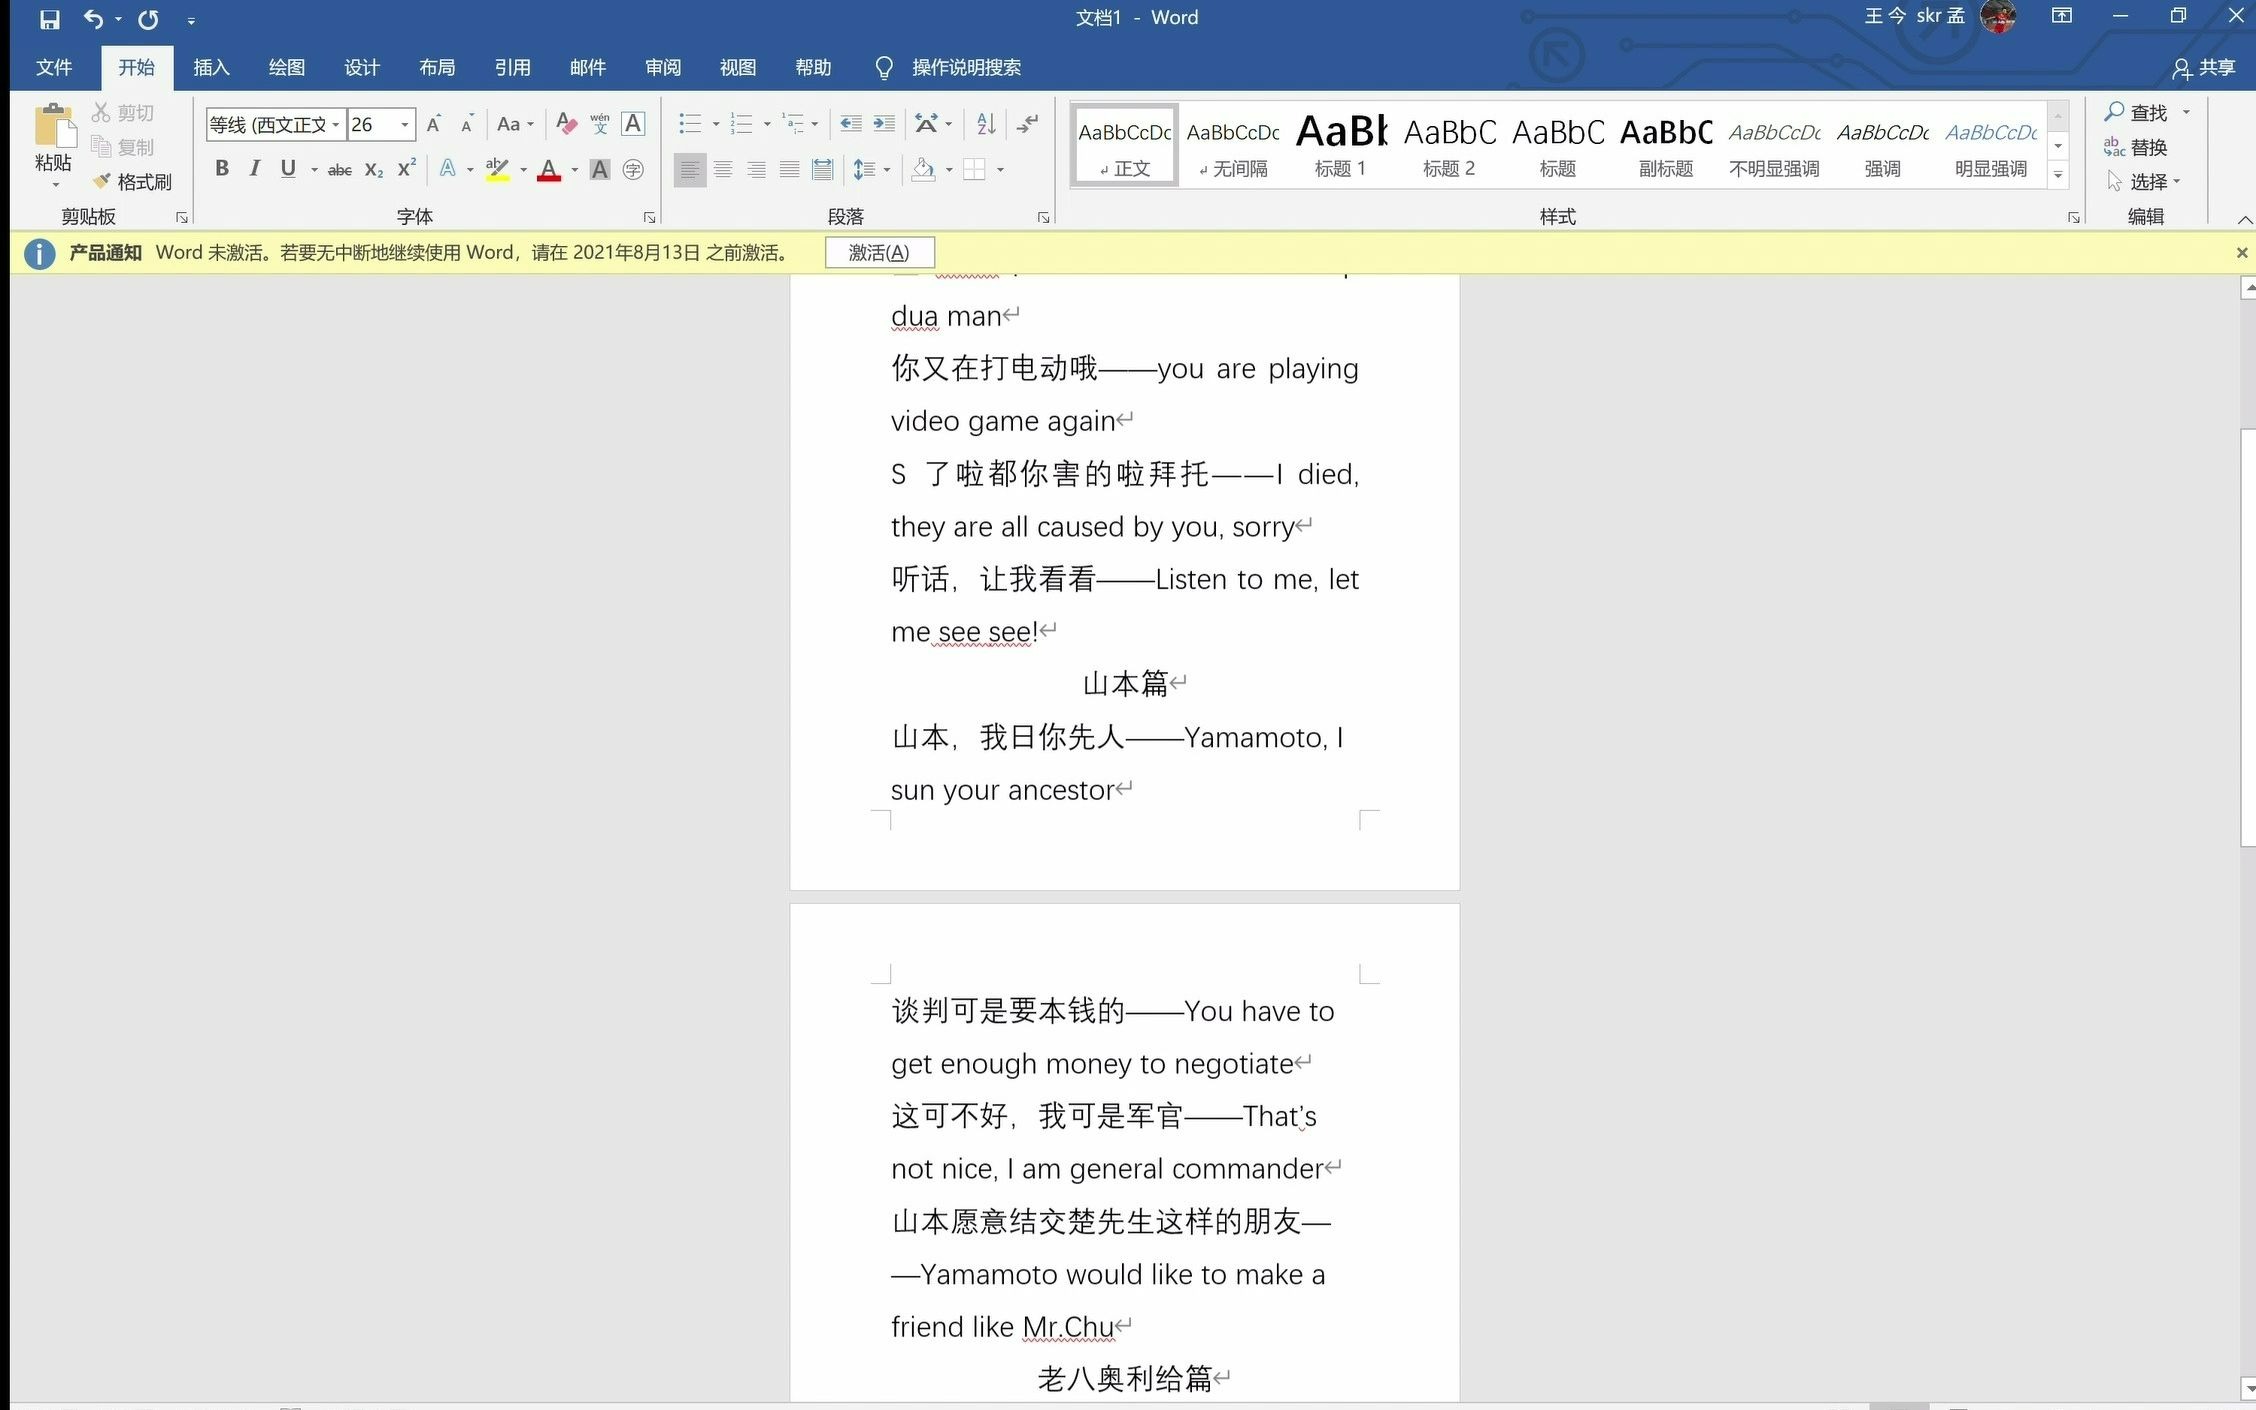Center align the paragraph
The image size is (2256, 1410).
pyautogui.click(x=723, y=169)
